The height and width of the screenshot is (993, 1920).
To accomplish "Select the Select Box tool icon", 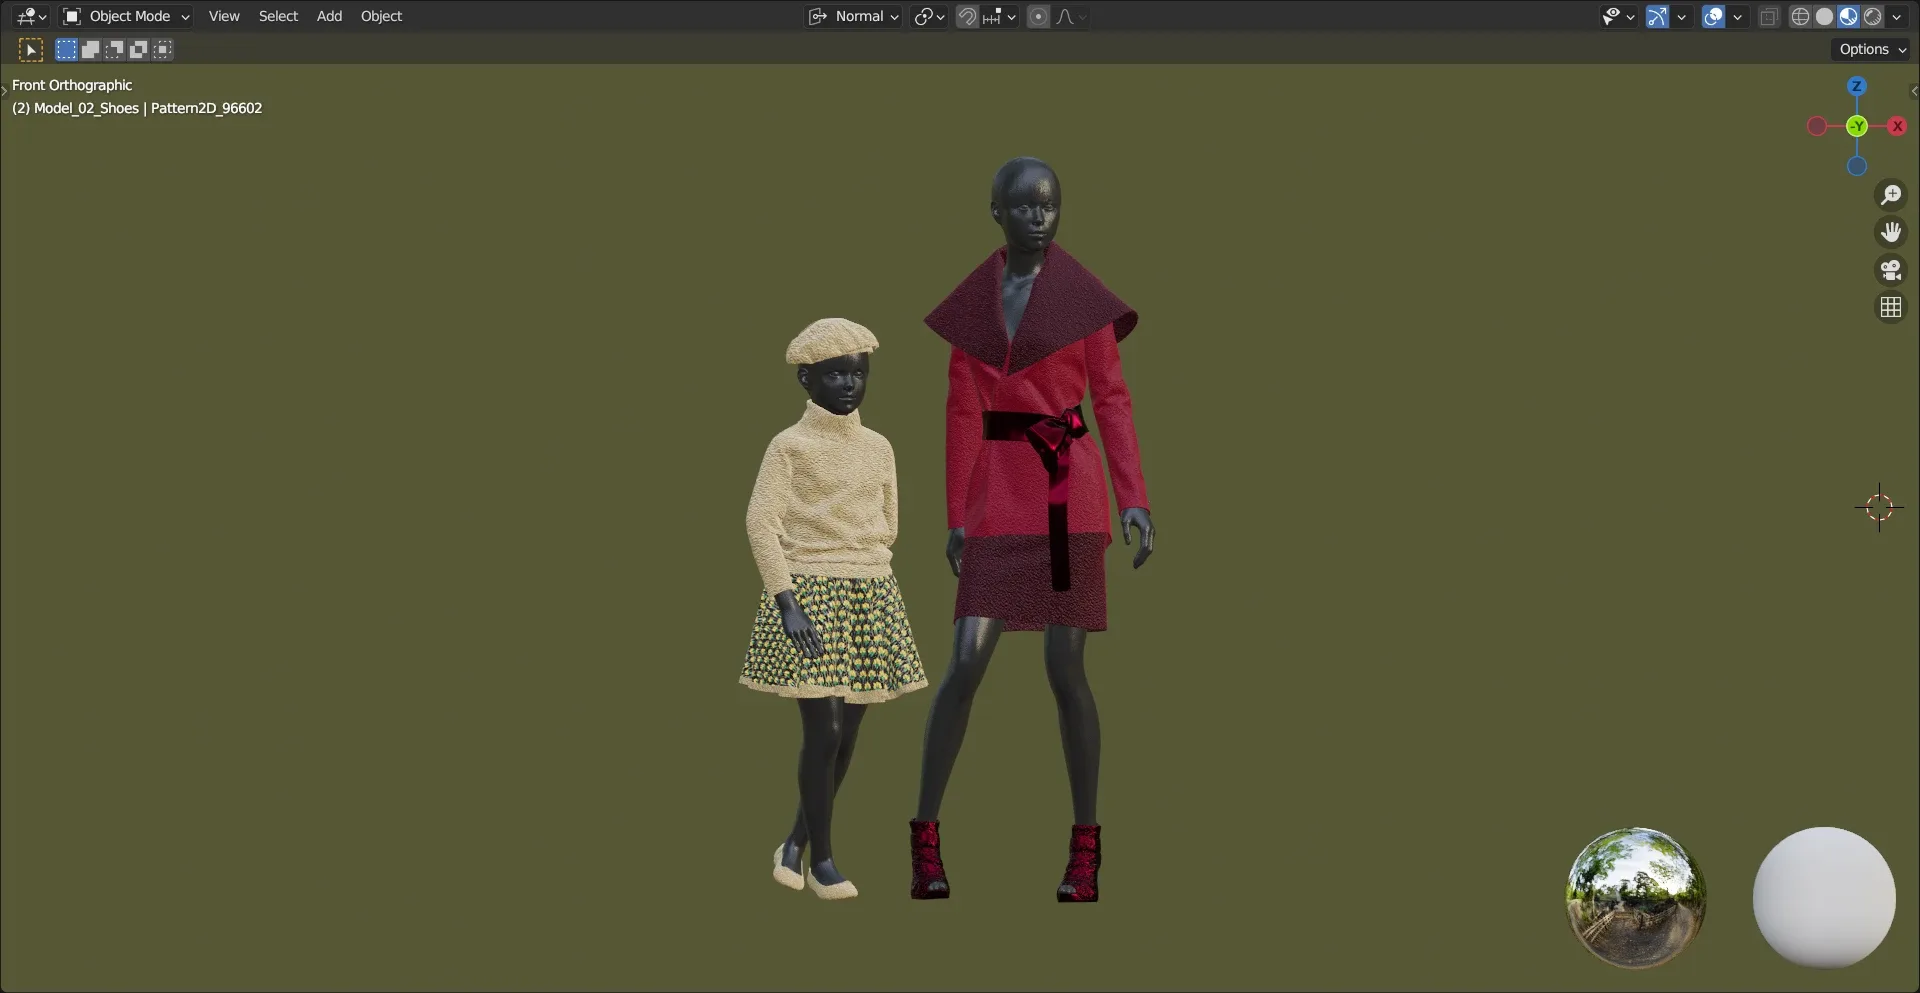I will (31, 49).
